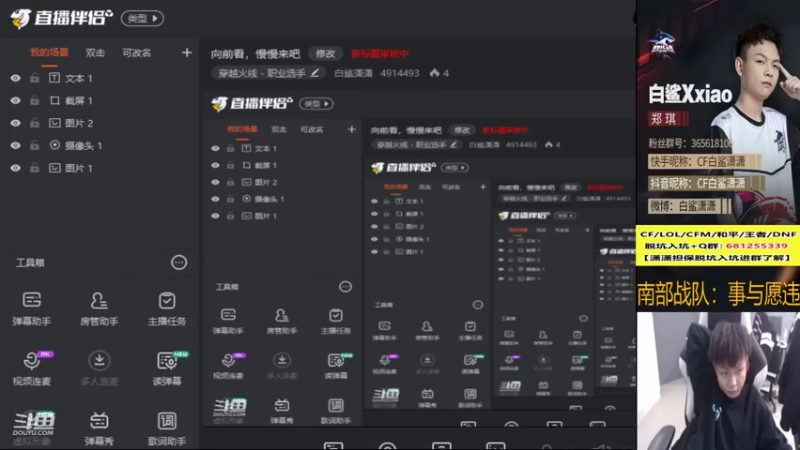Viewport: 800px width, 450px height.
Task: Toggle visibility of the 摄像头 1 layer
Action: coord(16,145)
